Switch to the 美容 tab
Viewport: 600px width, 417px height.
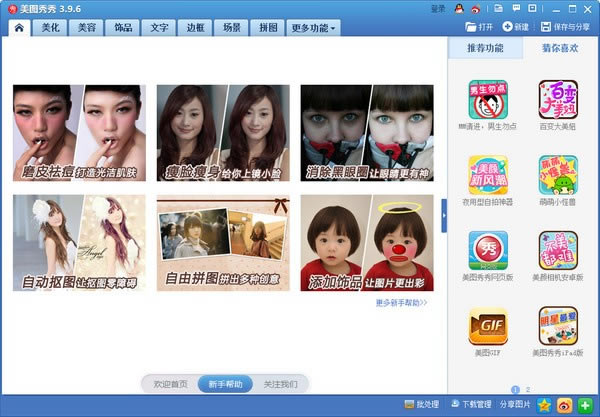tap(86, 28)
